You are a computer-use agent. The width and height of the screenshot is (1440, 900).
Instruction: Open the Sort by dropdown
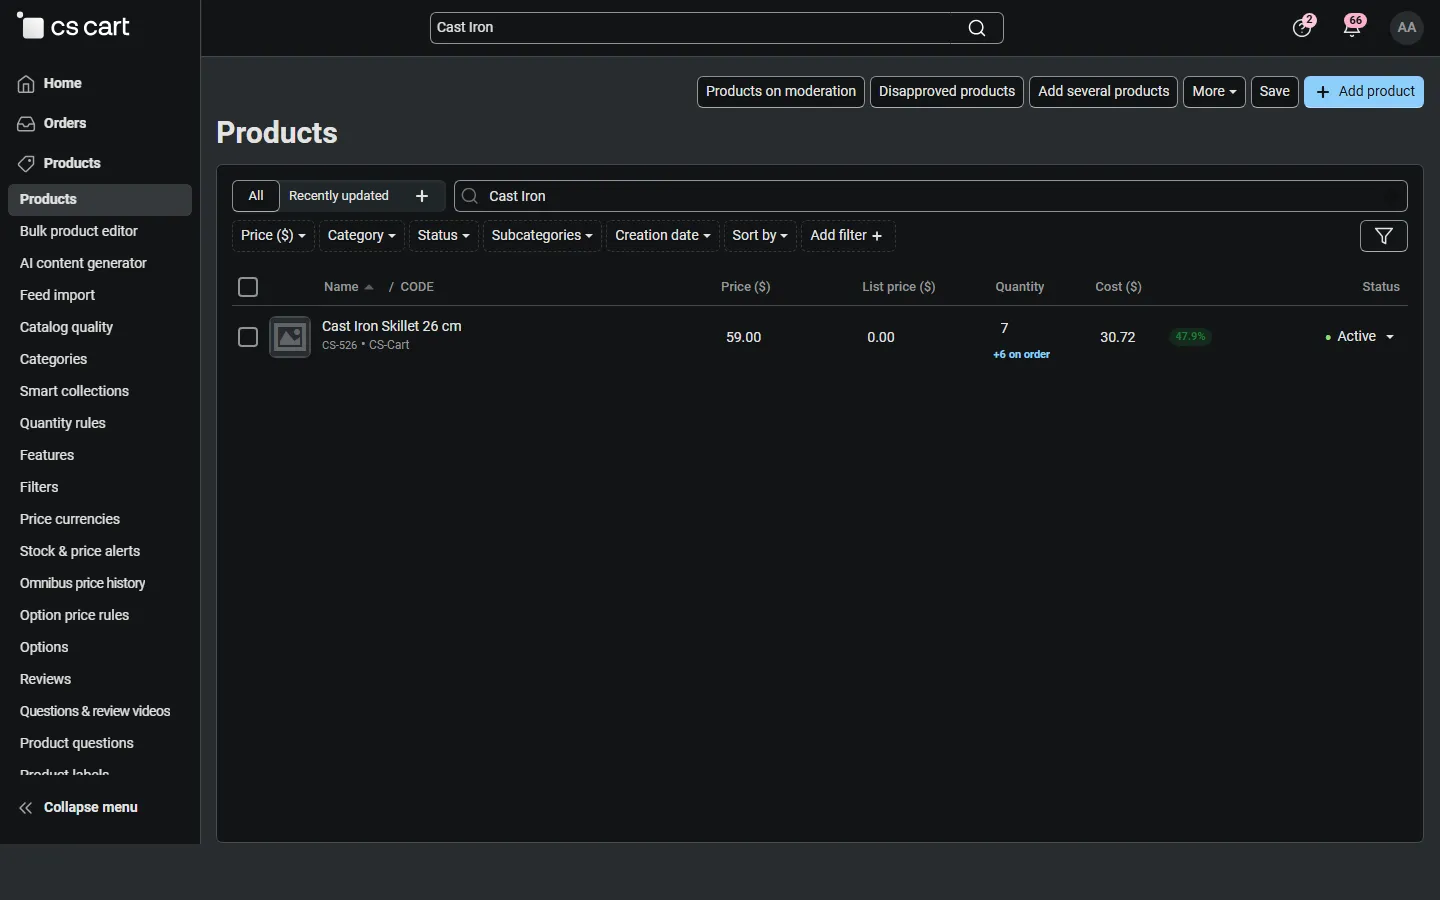[760, 236]
